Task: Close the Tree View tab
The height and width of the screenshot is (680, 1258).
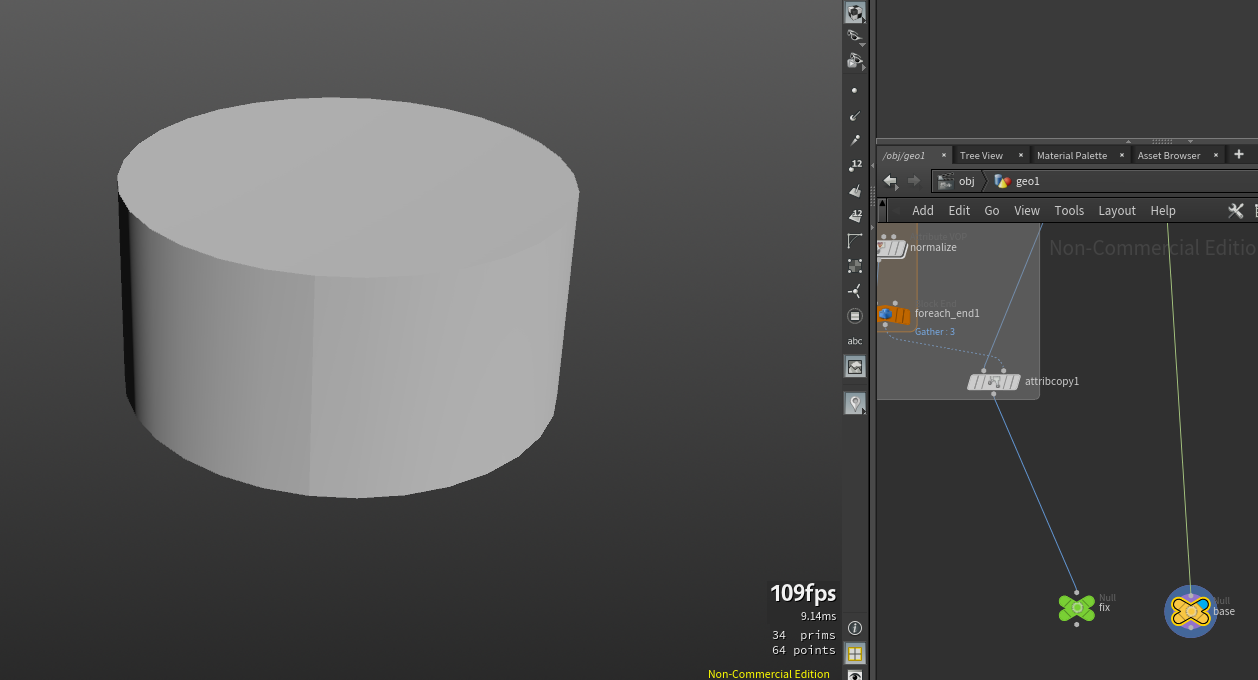Action: [x=1021, y=155]
